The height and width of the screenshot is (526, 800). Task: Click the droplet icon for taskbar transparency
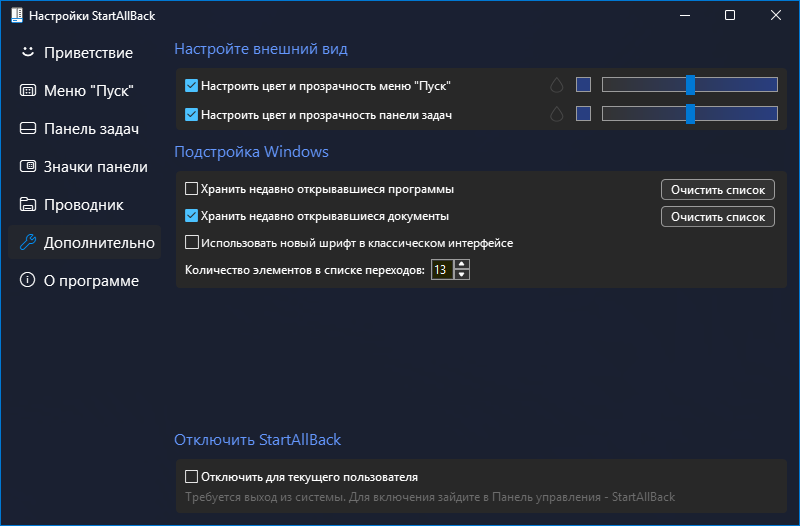pos(557,115)
